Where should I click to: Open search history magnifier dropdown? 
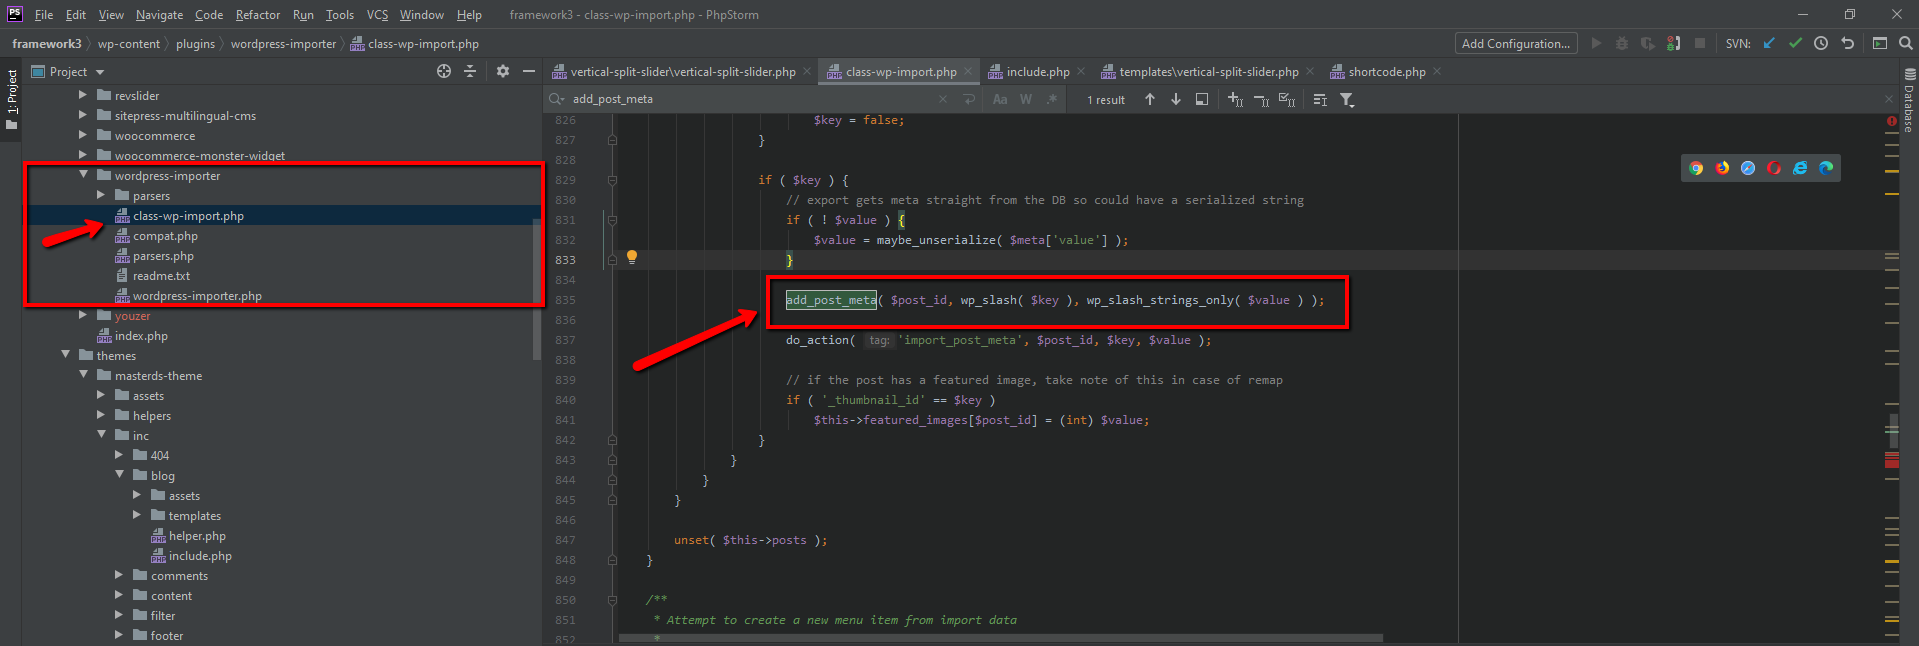pyautogui.click(x=557, y=99)
